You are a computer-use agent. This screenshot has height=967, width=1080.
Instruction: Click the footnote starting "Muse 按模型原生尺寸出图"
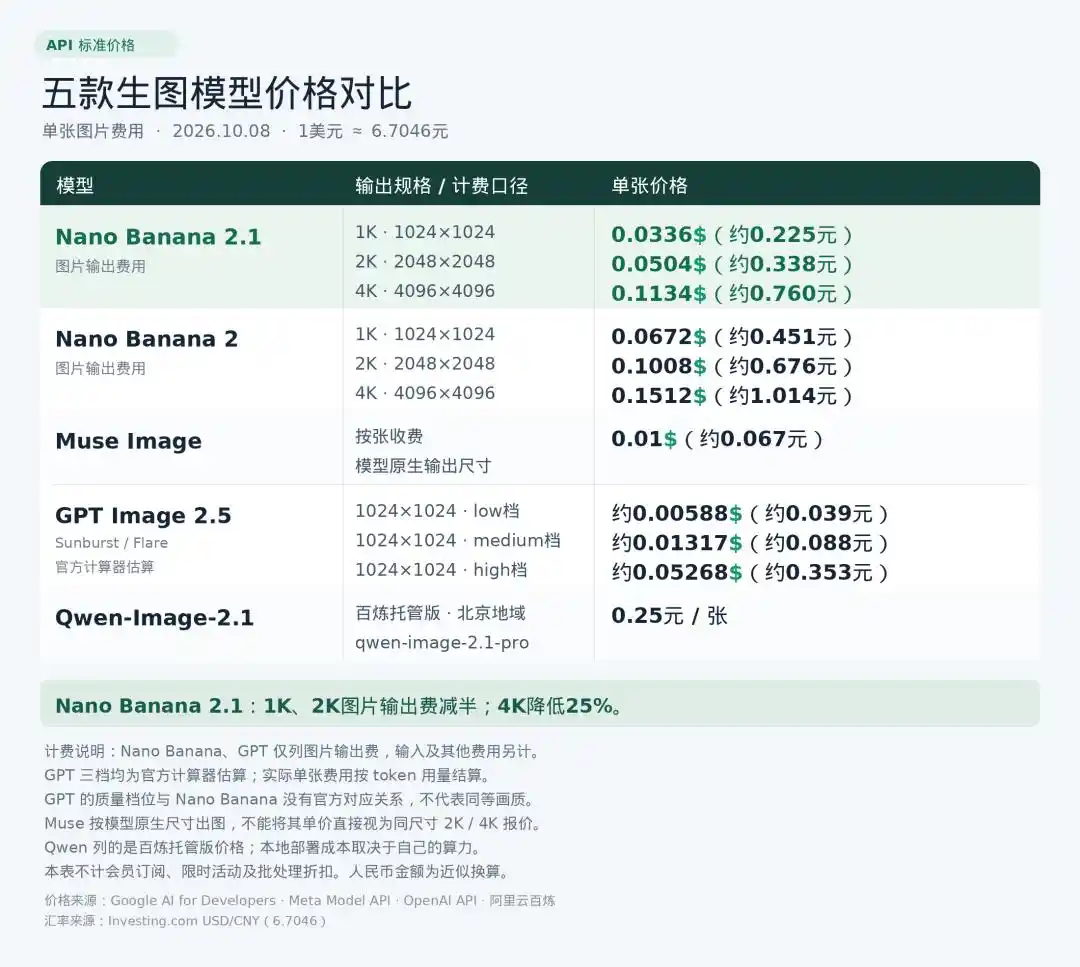coord(293,824)
